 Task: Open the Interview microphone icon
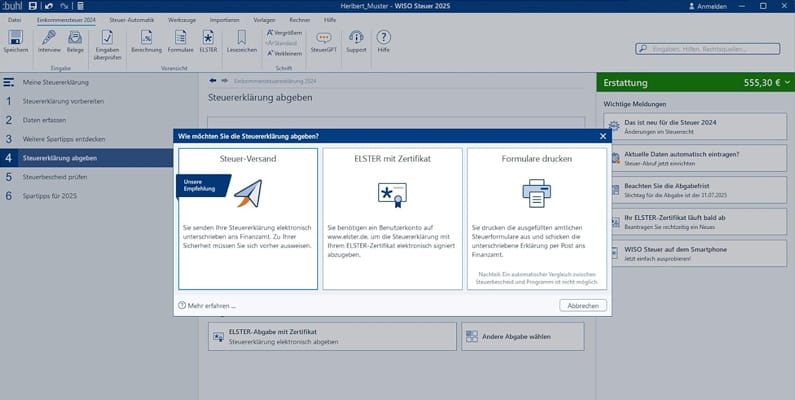tap(48, 37)
